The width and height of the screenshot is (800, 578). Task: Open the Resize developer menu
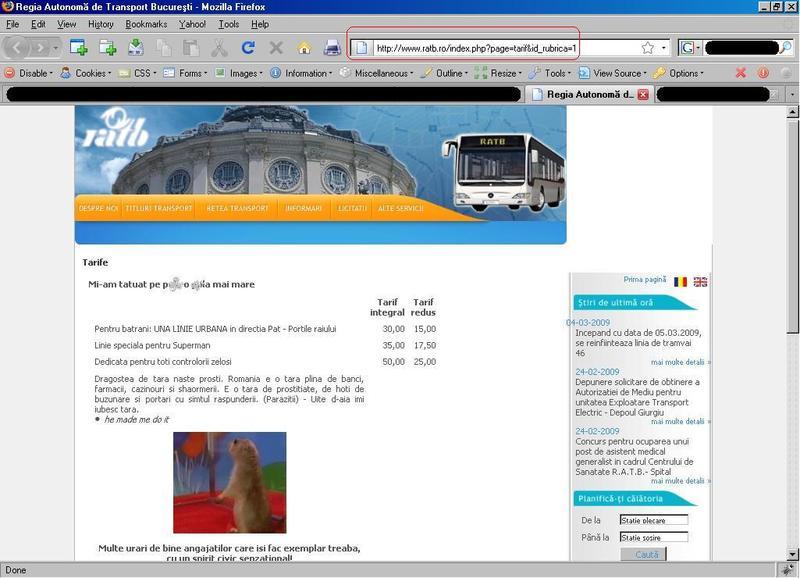tap(498, 73)
